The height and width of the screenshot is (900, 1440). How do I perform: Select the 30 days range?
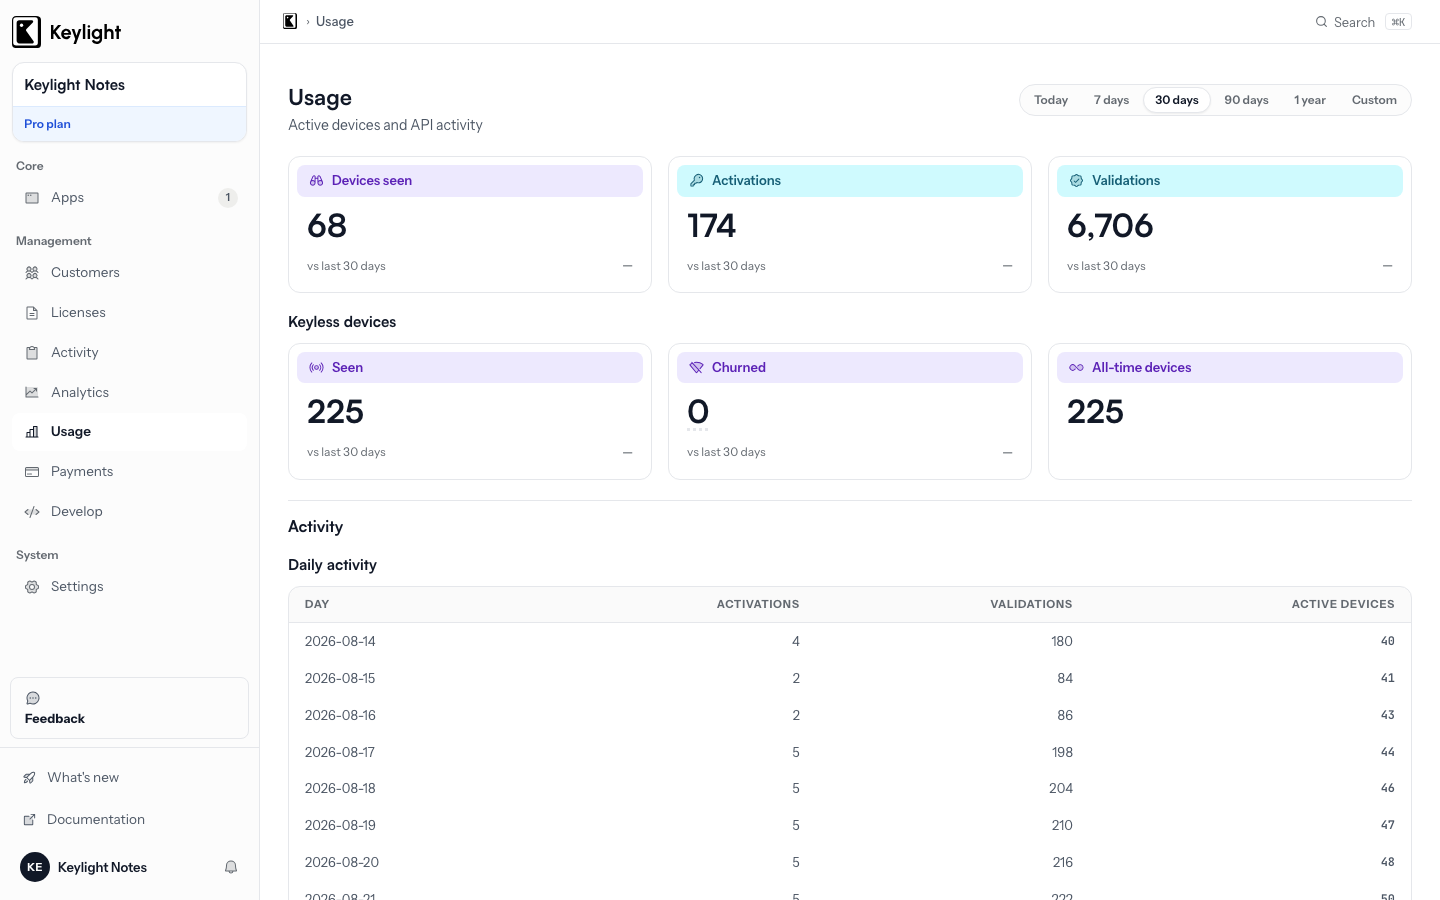pos(1177,100)
